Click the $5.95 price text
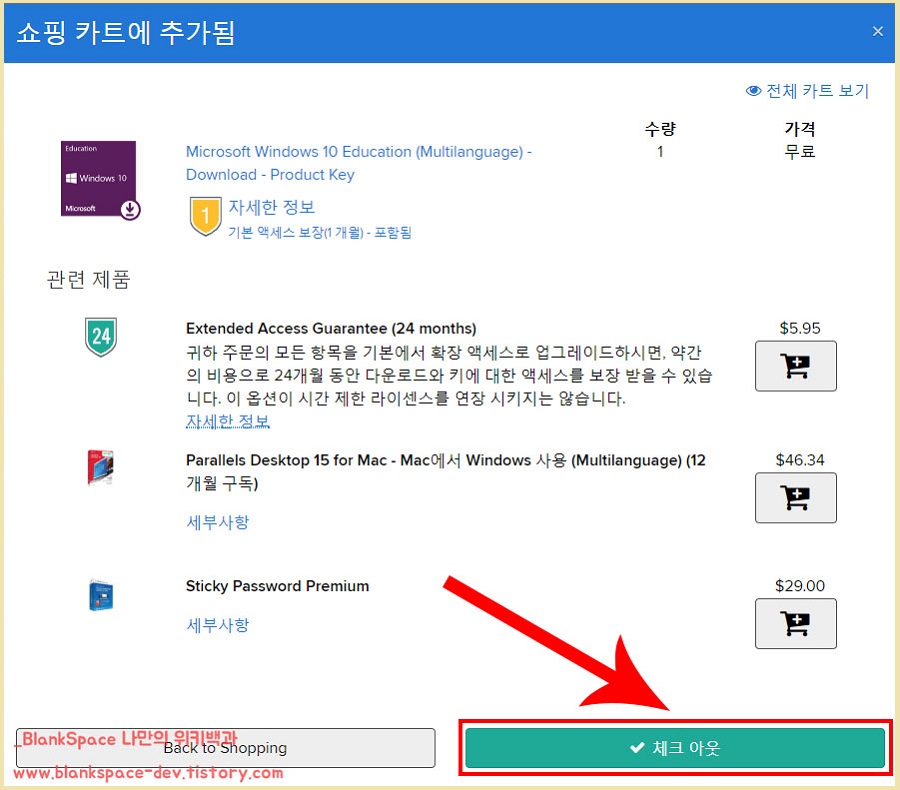Screen dimensions: 900x790 point(800,328)
